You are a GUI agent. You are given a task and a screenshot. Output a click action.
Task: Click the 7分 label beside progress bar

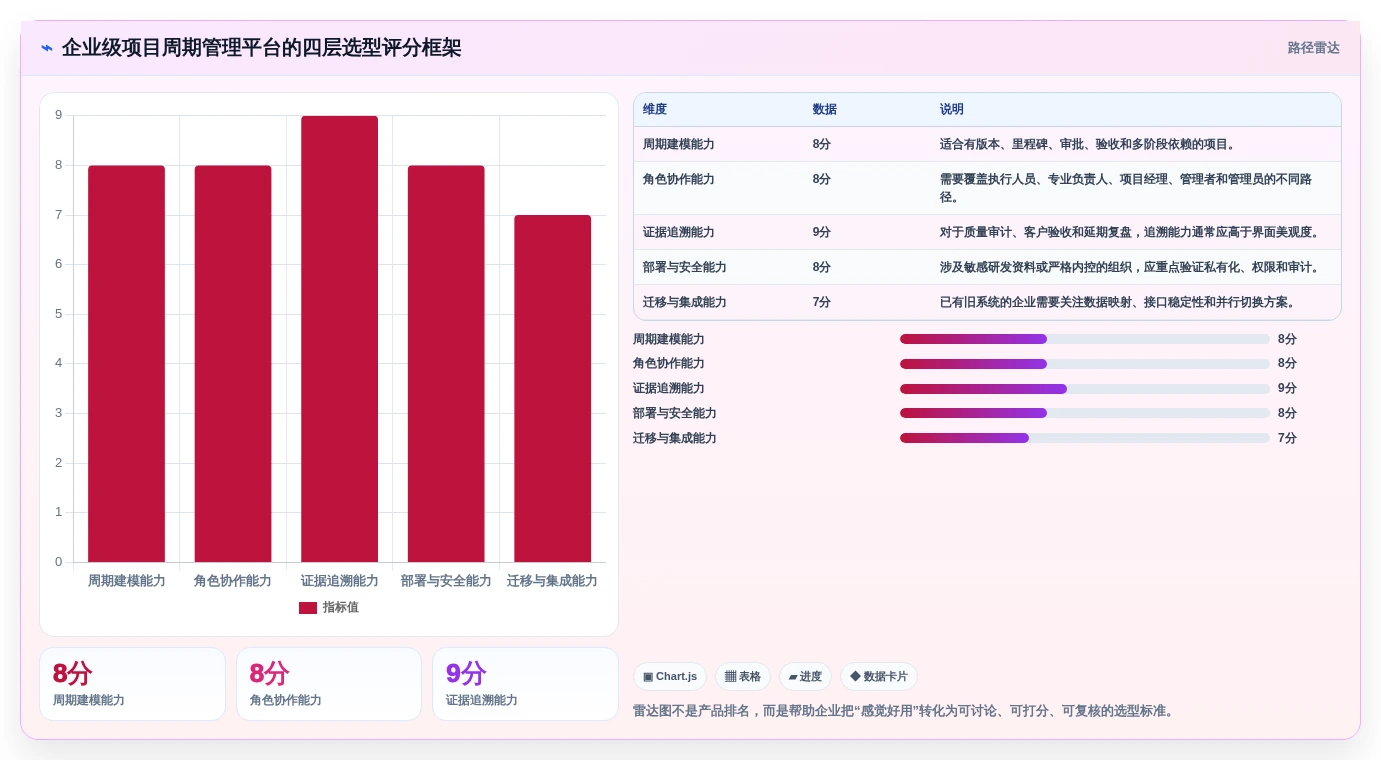pos(1287,438)
